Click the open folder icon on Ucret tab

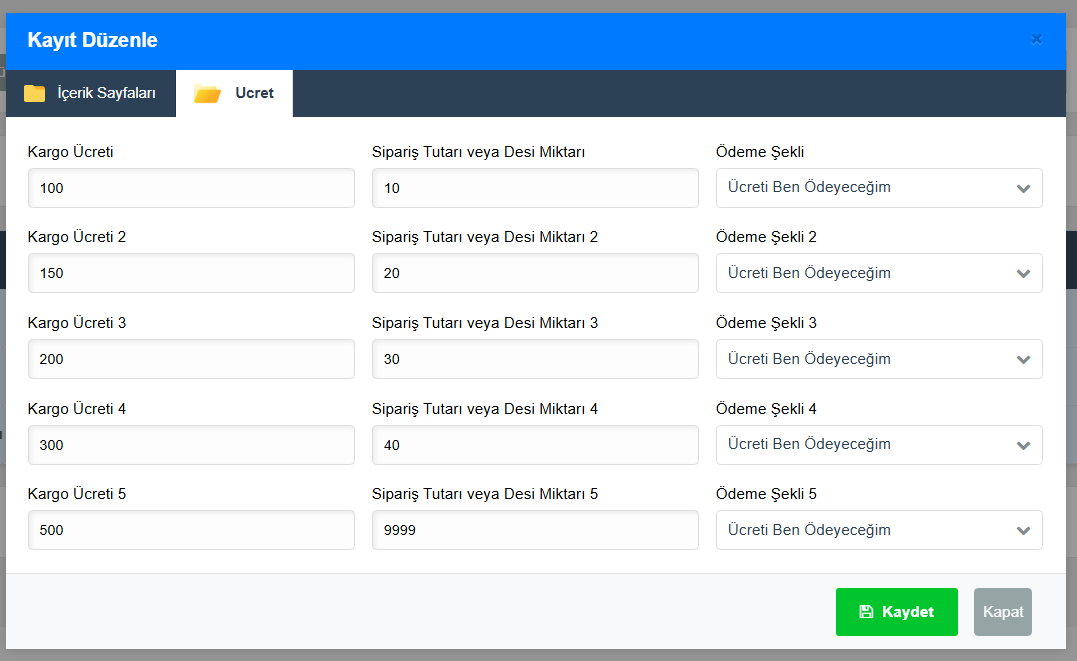tap(207, 94)
